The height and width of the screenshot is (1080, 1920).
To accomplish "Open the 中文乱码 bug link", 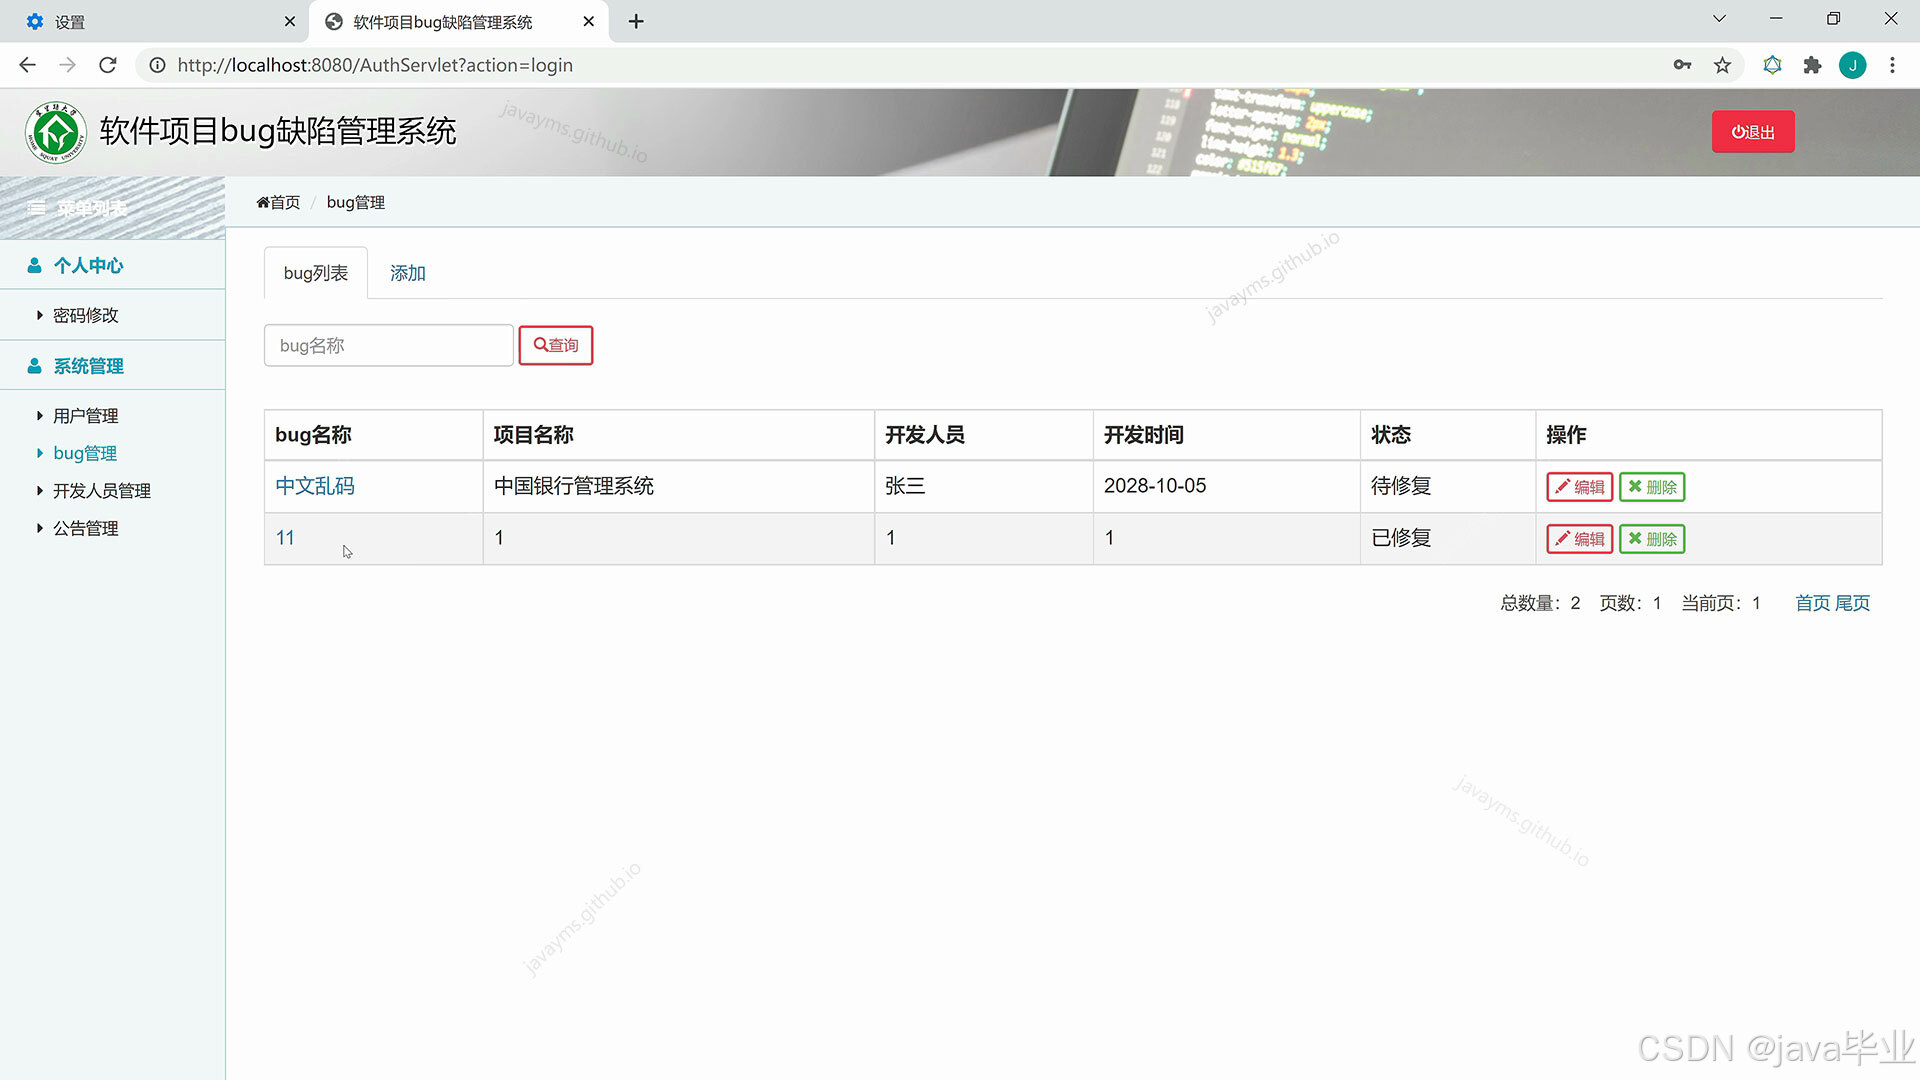I will tap(315, 486).
